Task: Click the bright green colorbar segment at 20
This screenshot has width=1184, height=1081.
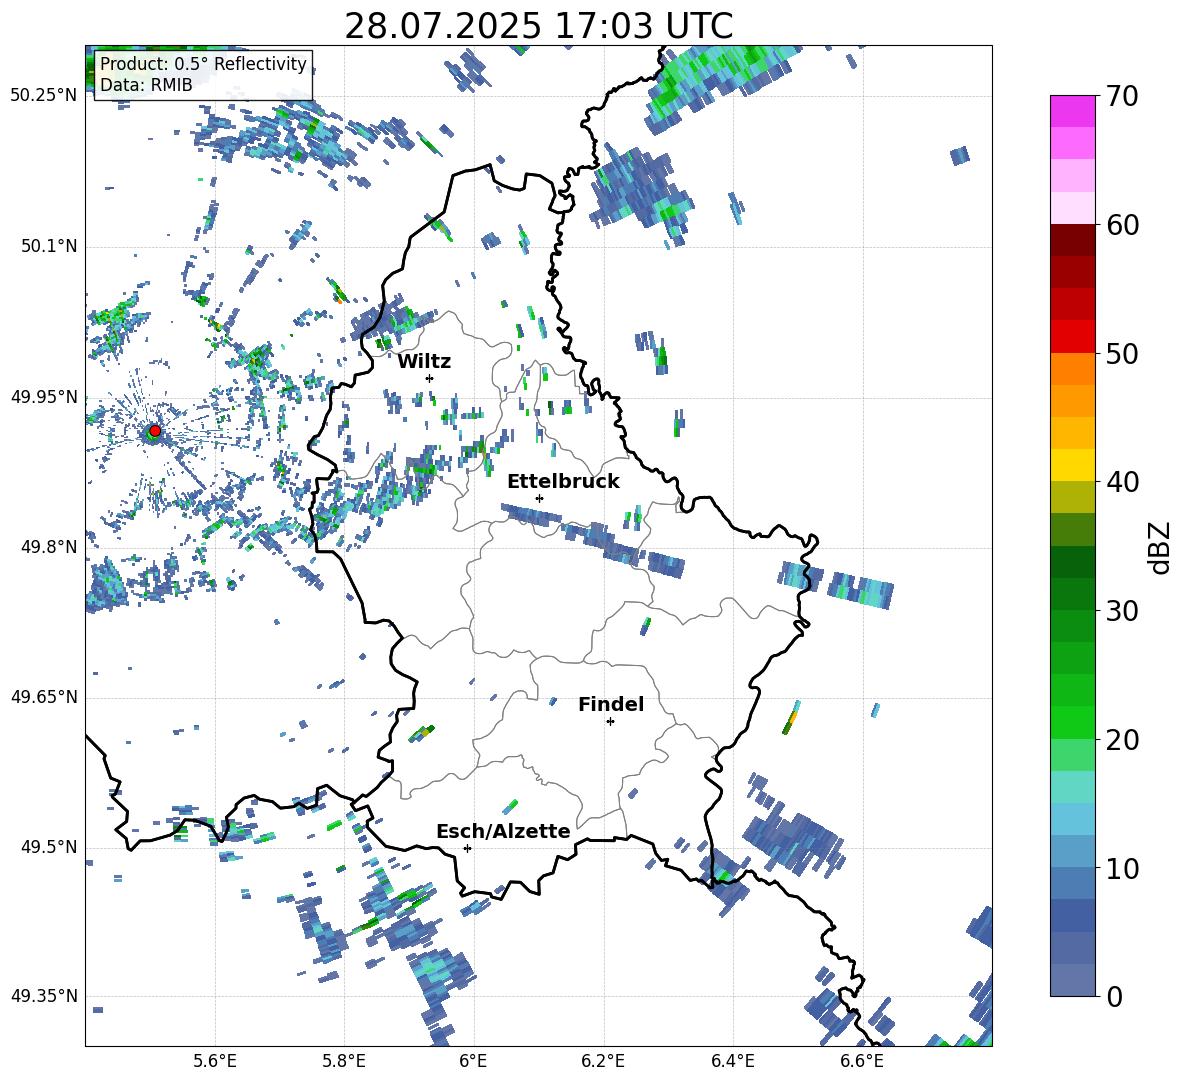Action: tap(1072, 722)
